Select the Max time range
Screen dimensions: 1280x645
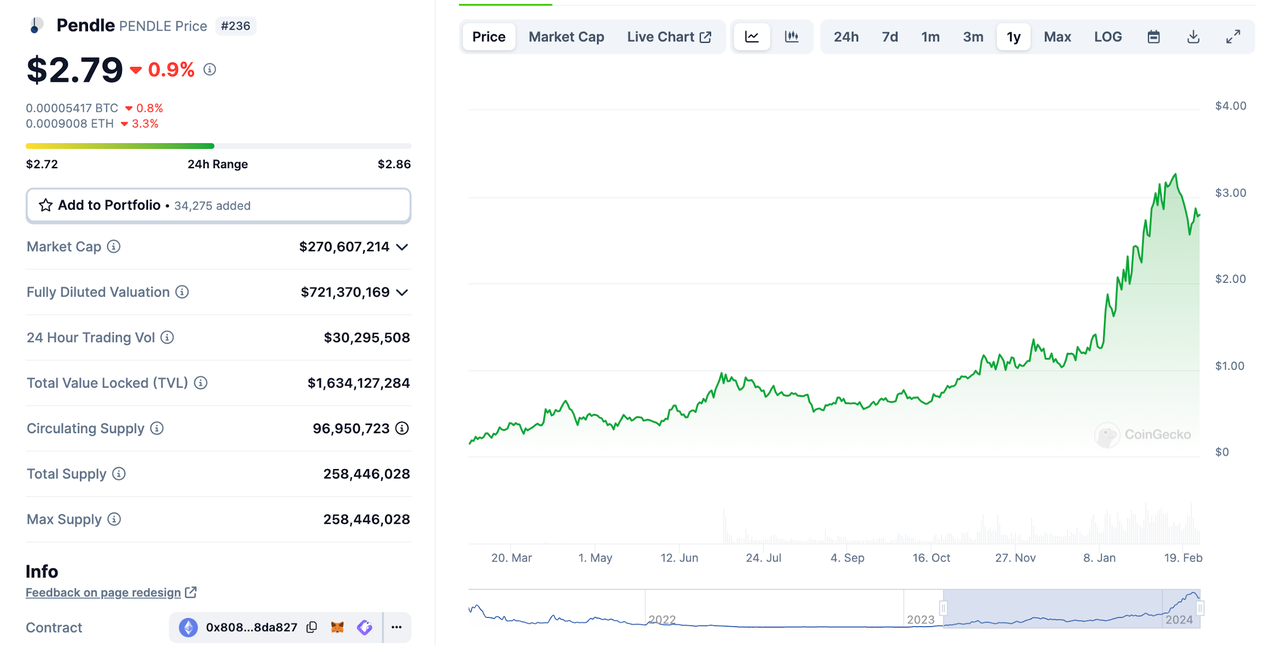pos(1057,37)
